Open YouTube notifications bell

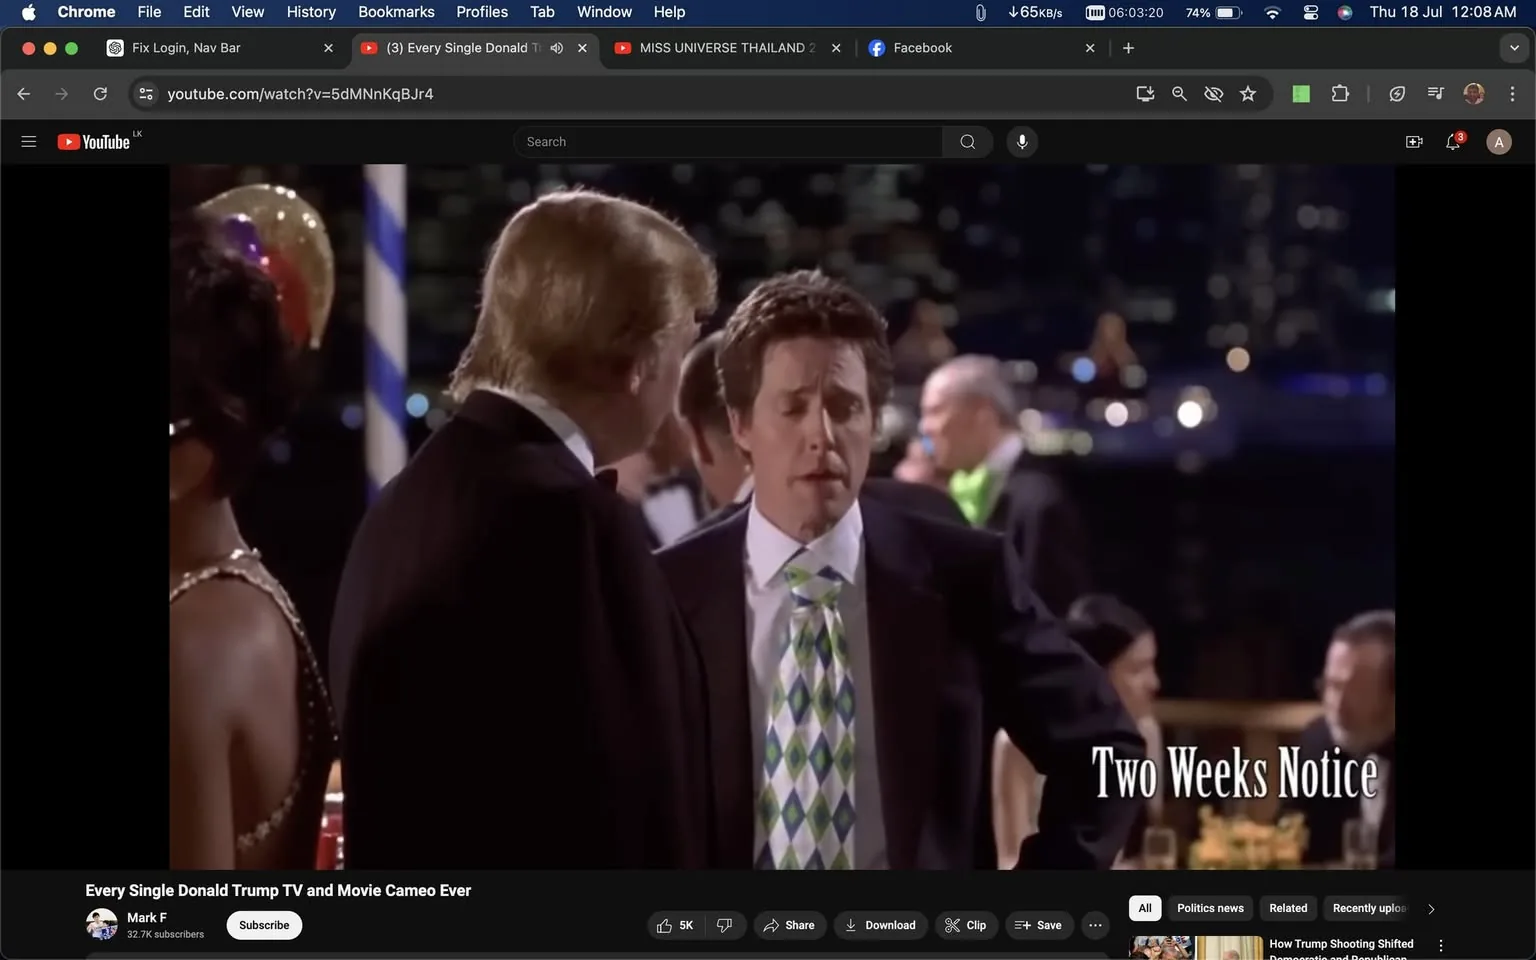tap(1452, 141)
